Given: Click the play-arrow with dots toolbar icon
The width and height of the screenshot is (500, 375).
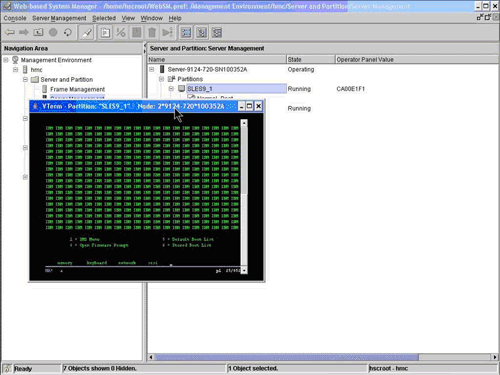Looking at the screenshot, I should pos(167,33).
